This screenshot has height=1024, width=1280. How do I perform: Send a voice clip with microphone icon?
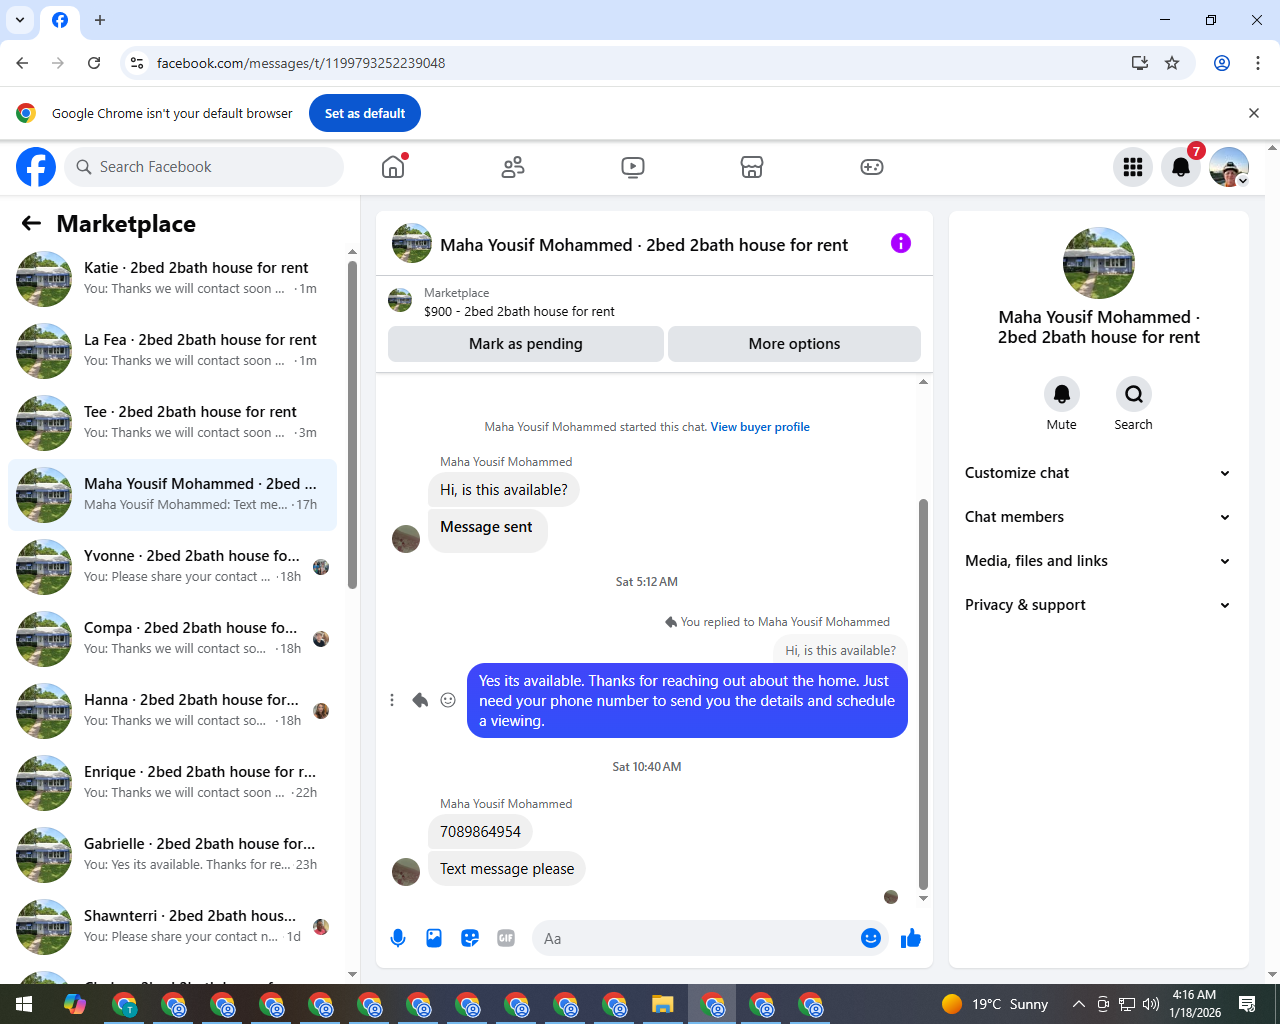click(398, 938)
